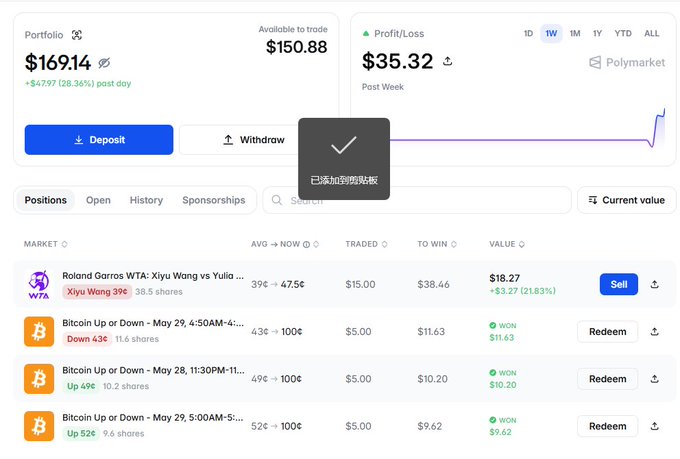Open Bitcoin Up or Down May 29, 5:00AM market
Image resolution: width=680 pixels, height=459 pixels.
tap(153, 418)
